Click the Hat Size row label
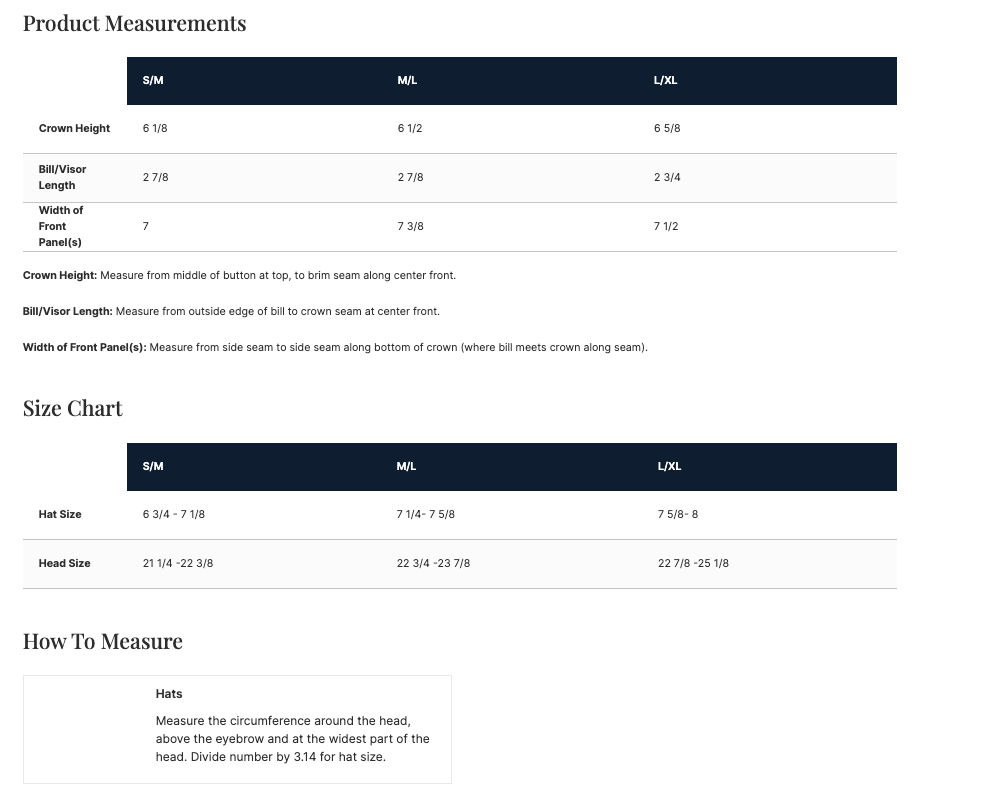This screenshot has width=994, height=798. coord(60,514)
